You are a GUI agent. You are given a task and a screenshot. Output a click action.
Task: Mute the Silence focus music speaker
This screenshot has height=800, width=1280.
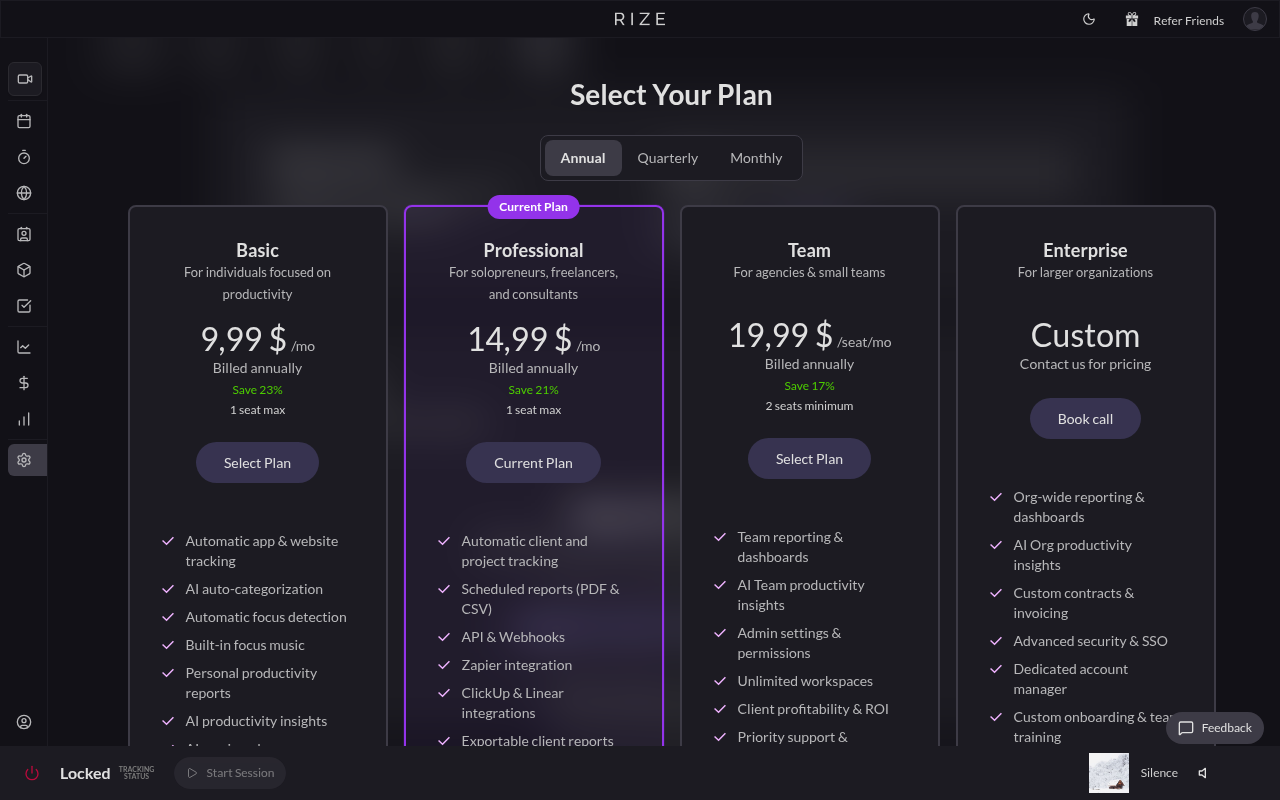pyautogui.click(x=1203, y=773)
